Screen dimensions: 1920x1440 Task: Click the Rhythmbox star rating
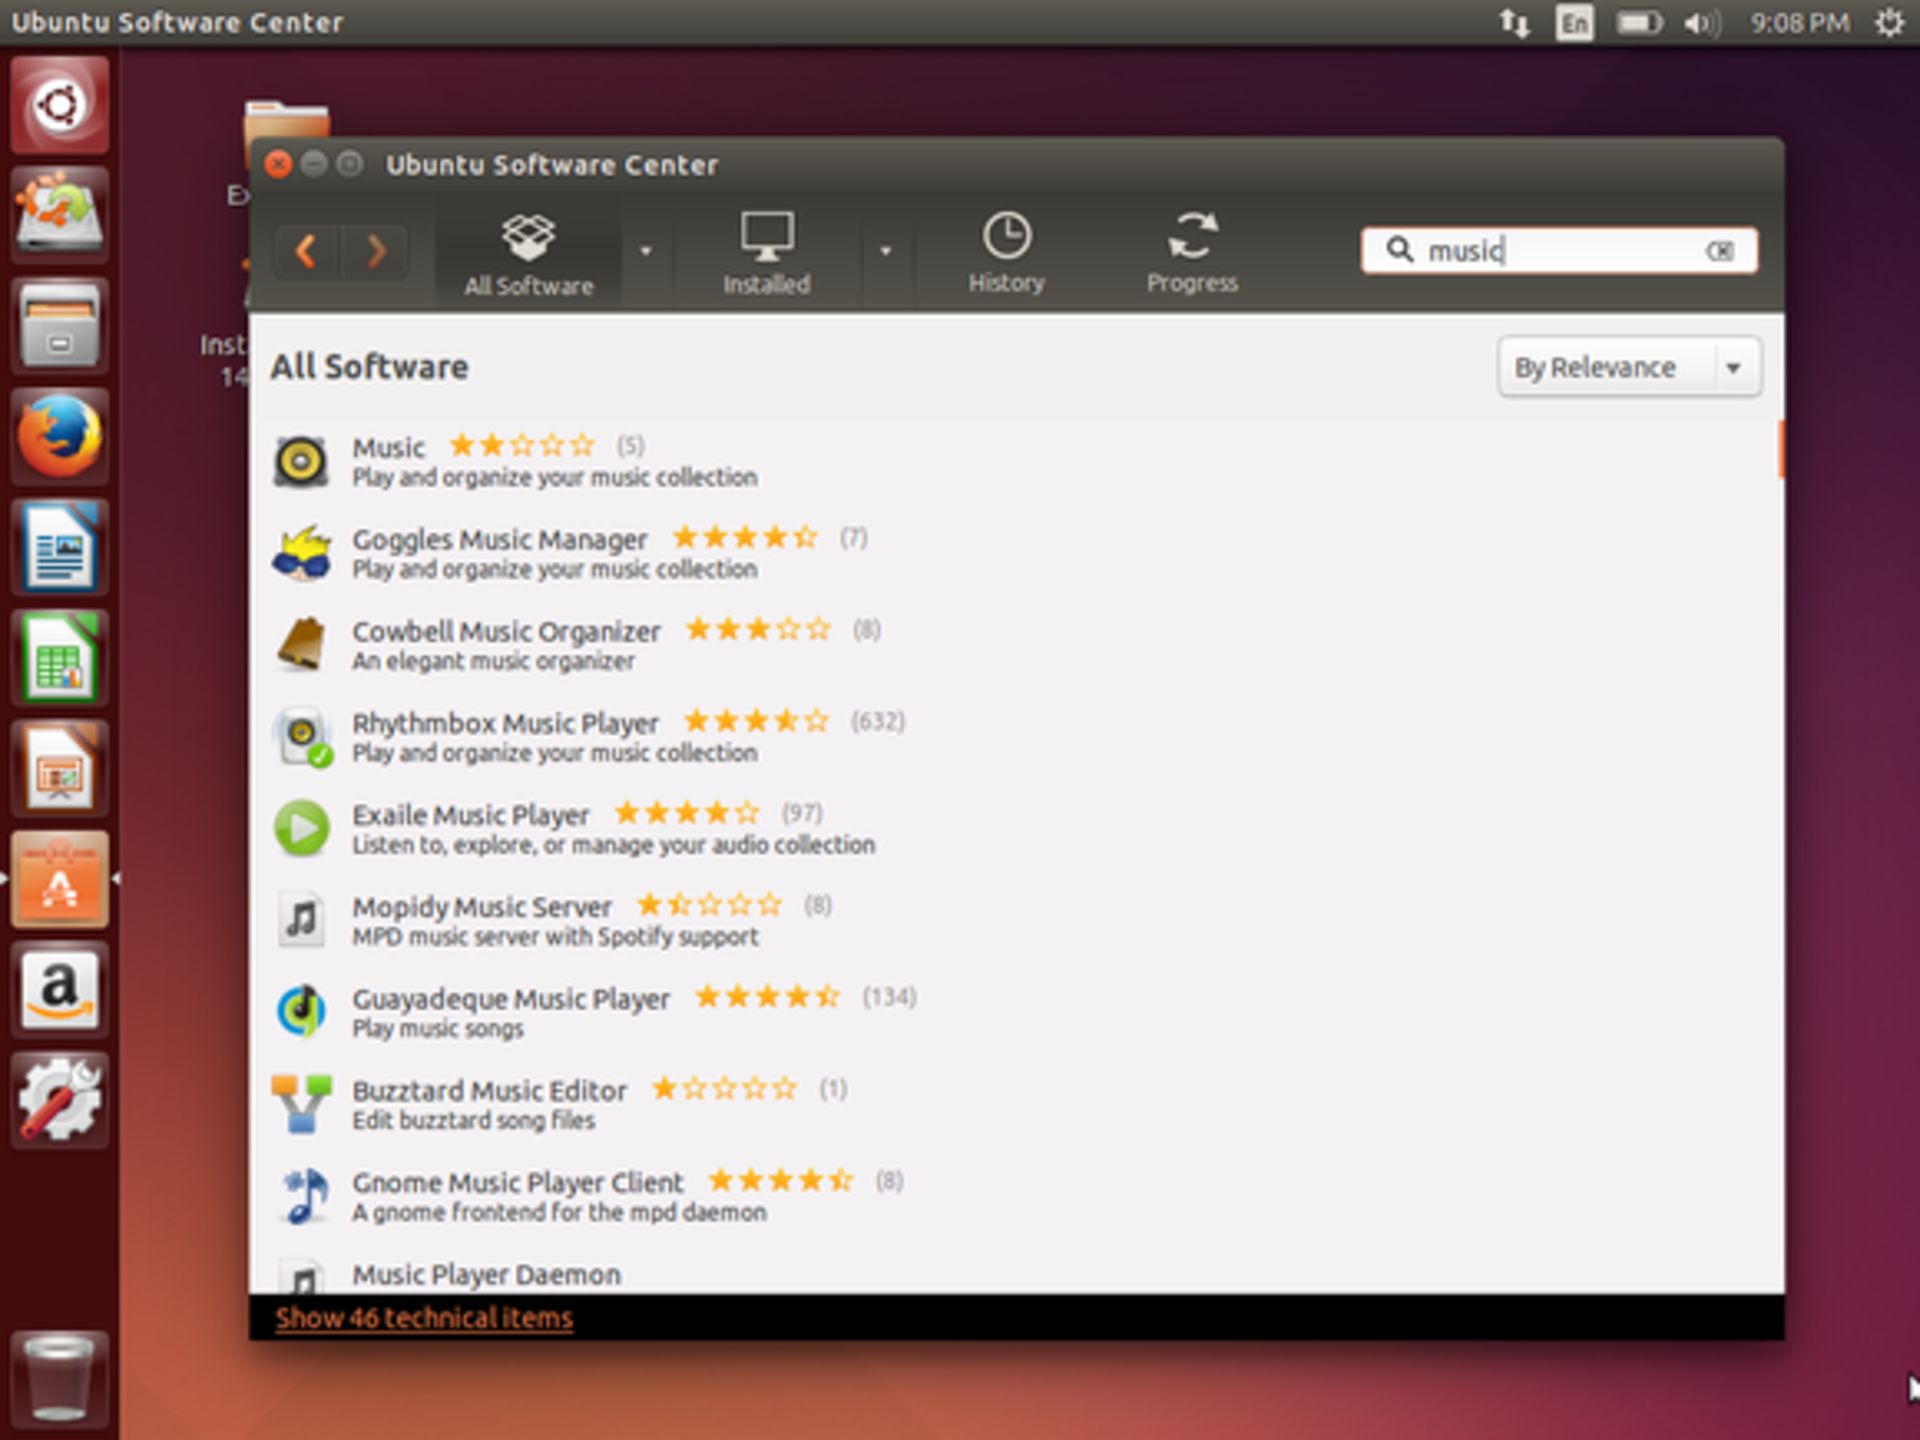(x=756, y=721)
